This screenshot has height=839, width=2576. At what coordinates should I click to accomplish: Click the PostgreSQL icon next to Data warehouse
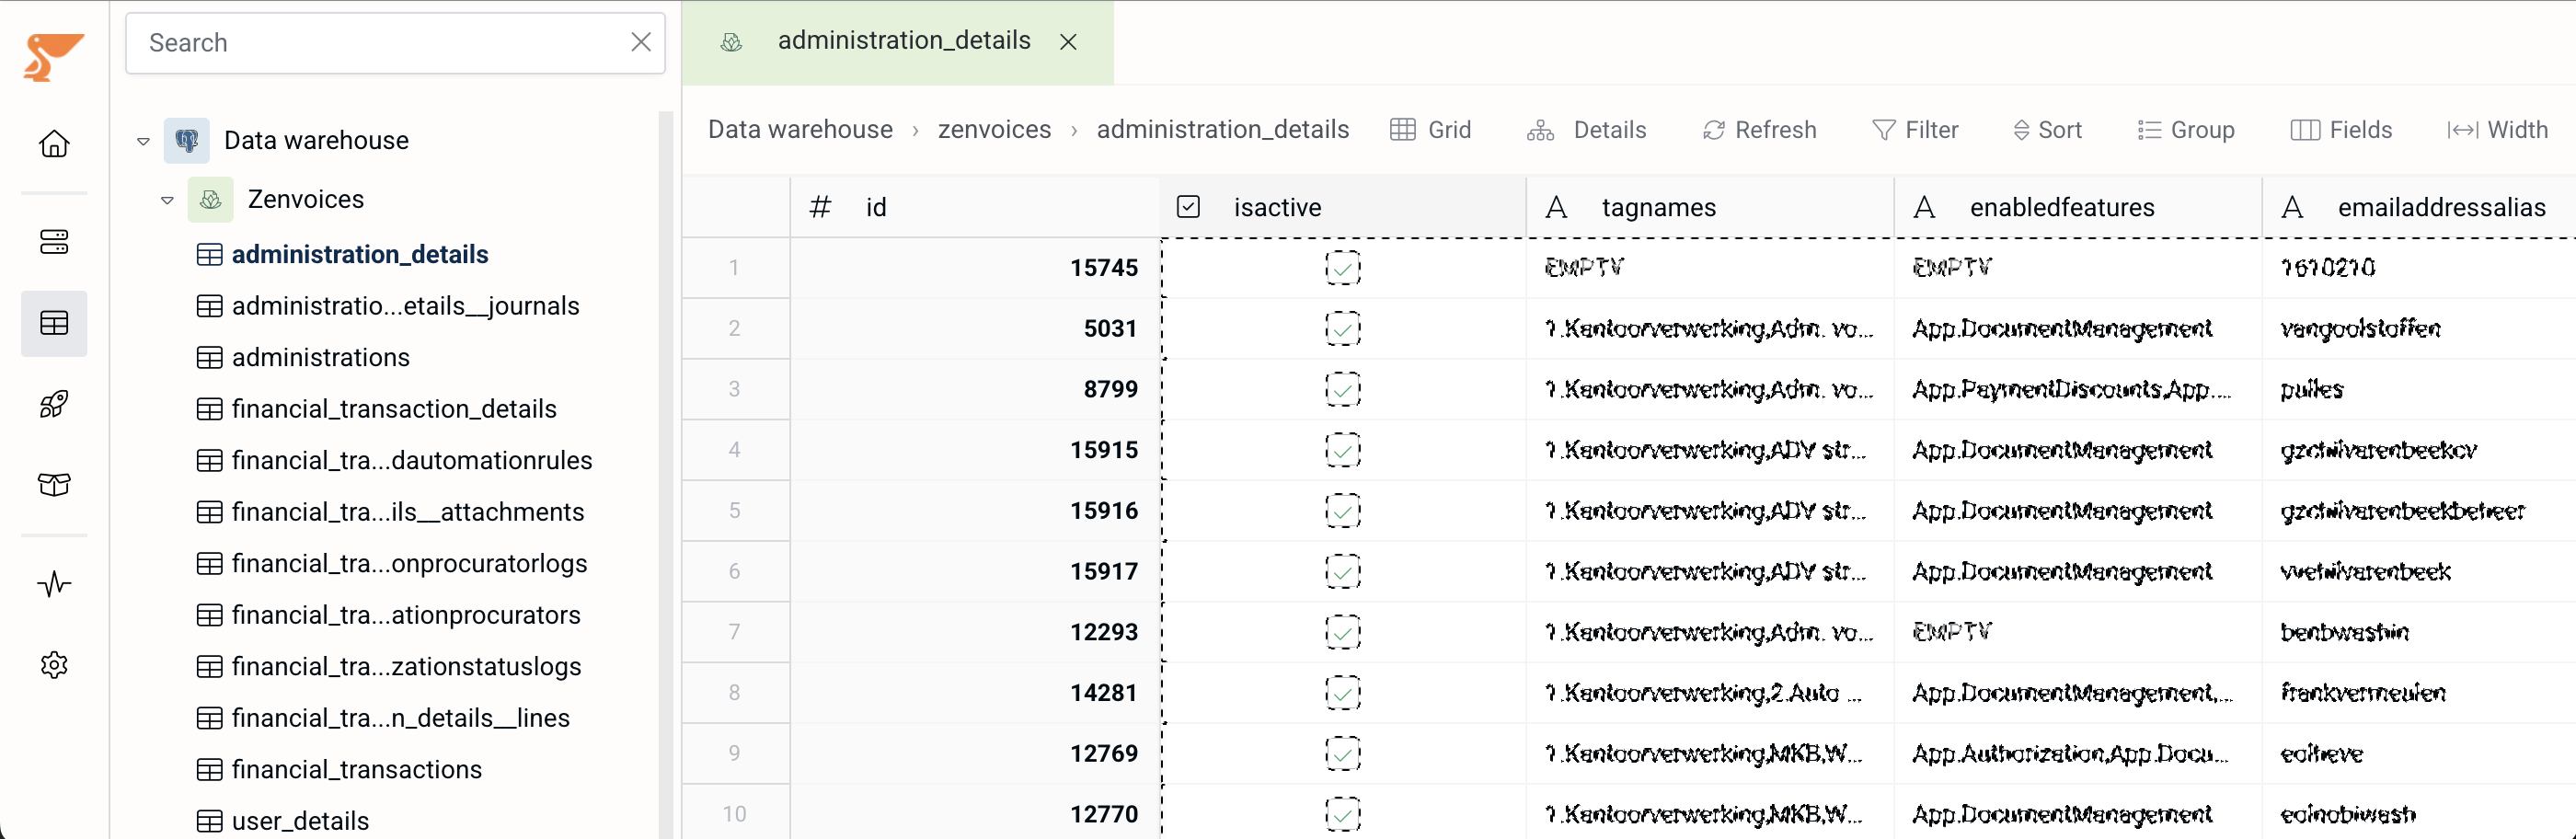[x=187, y=140]
